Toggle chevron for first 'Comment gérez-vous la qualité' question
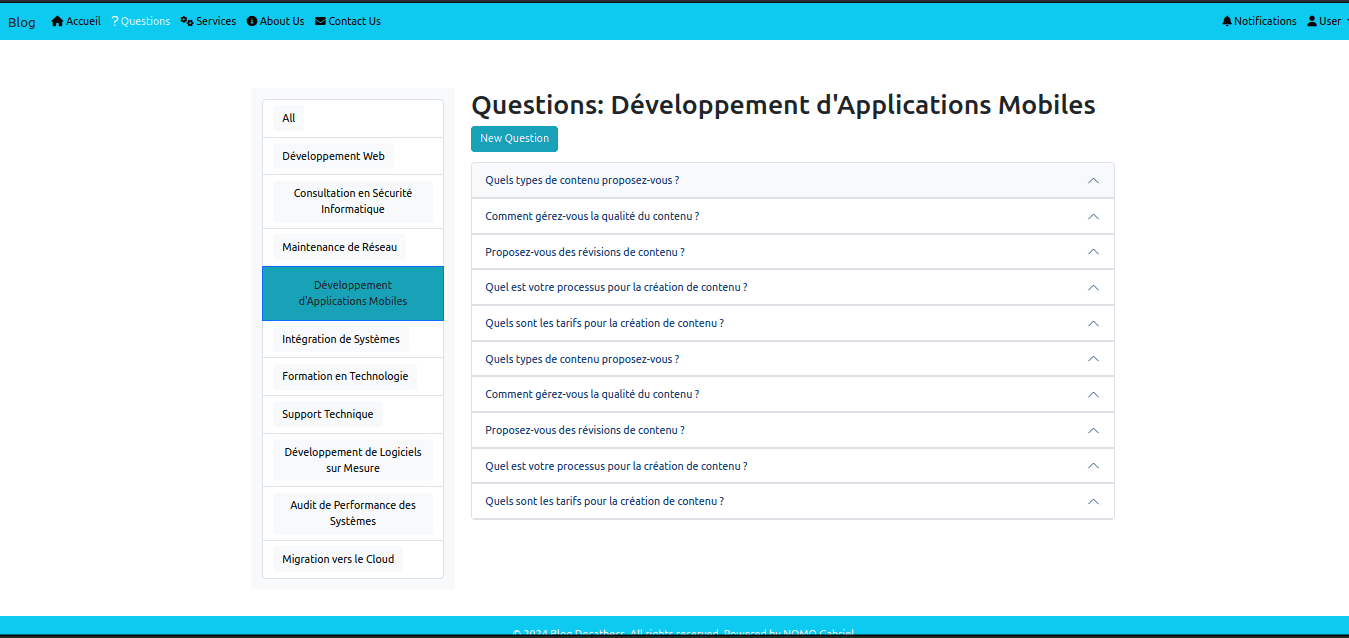 point(1093,216)
